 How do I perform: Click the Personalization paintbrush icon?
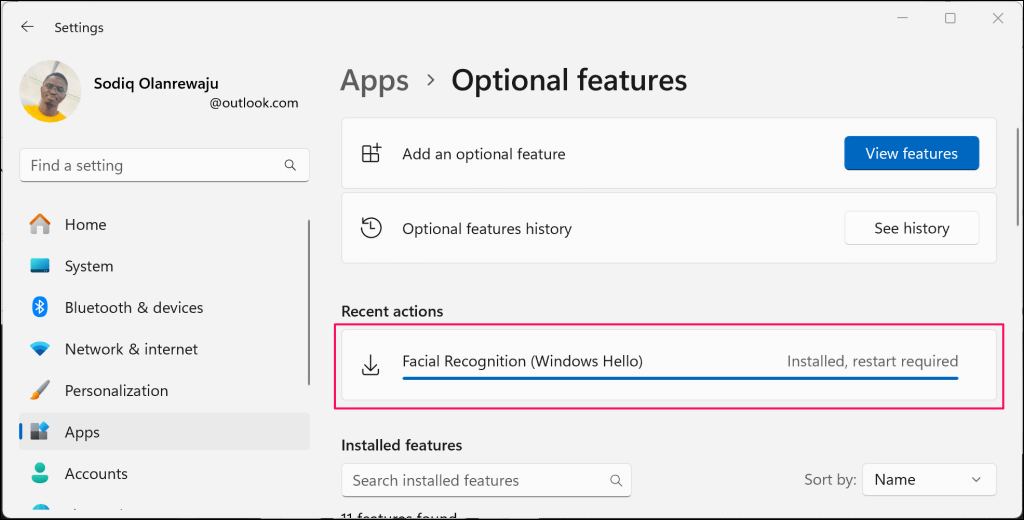[40, 390]
